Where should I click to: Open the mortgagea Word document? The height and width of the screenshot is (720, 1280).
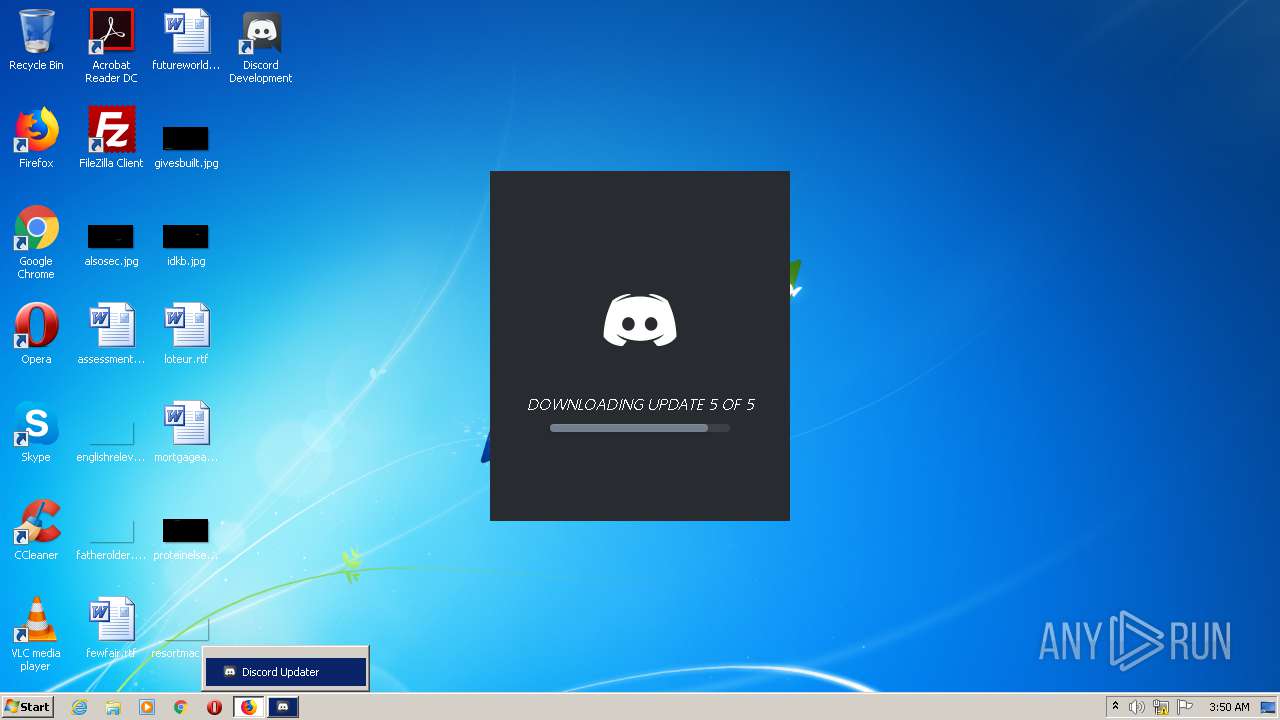(186, 432)
